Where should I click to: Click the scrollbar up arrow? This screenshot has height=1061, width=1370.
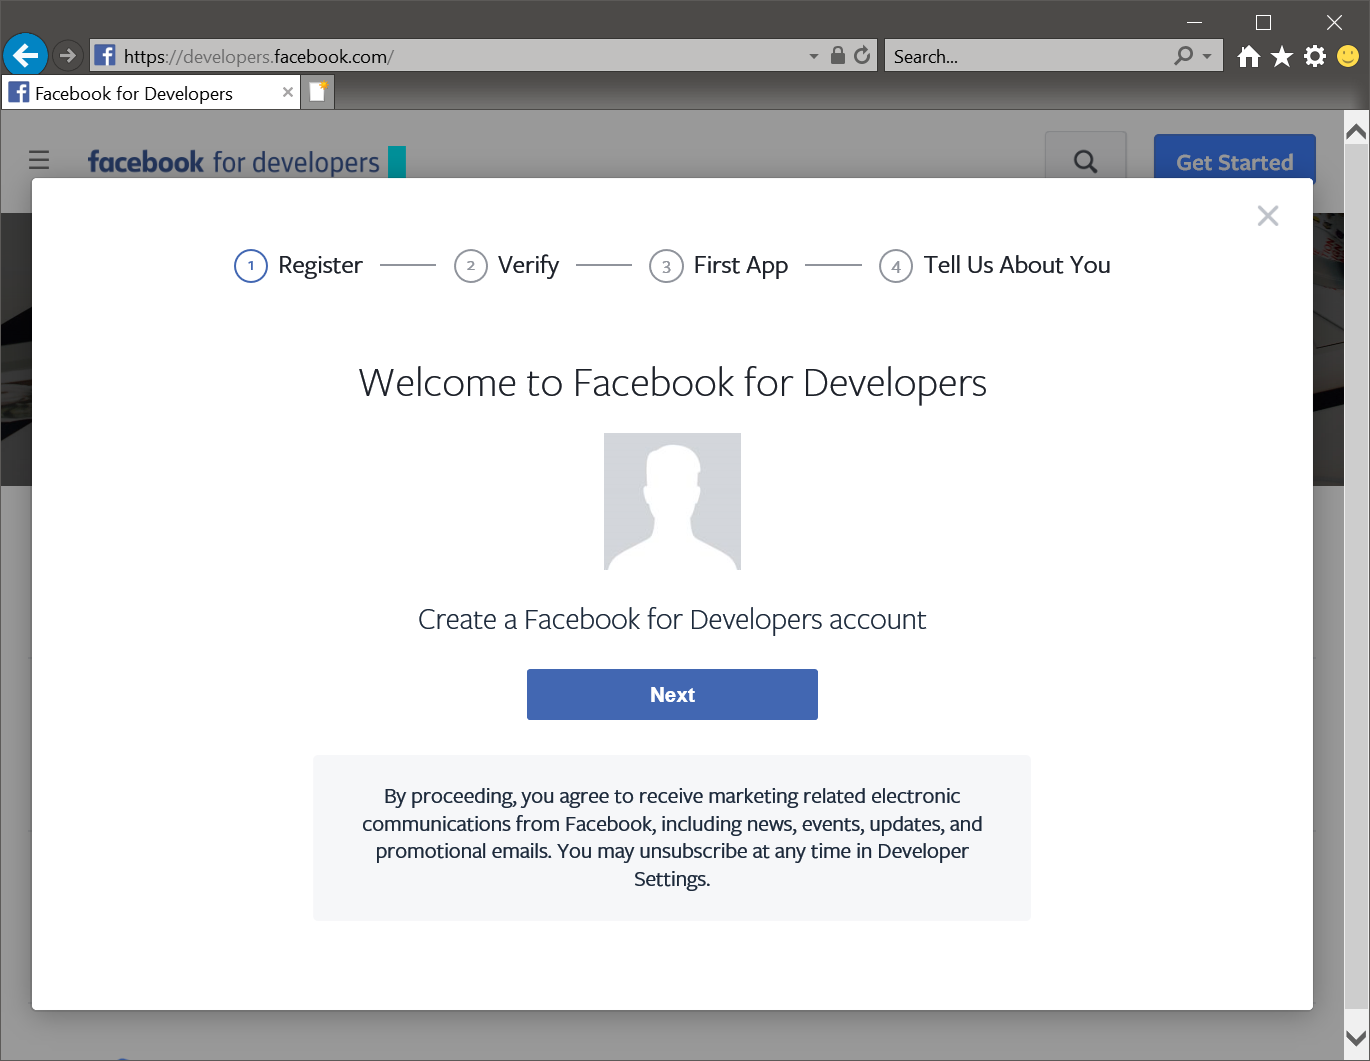[x=1356, y=131]
